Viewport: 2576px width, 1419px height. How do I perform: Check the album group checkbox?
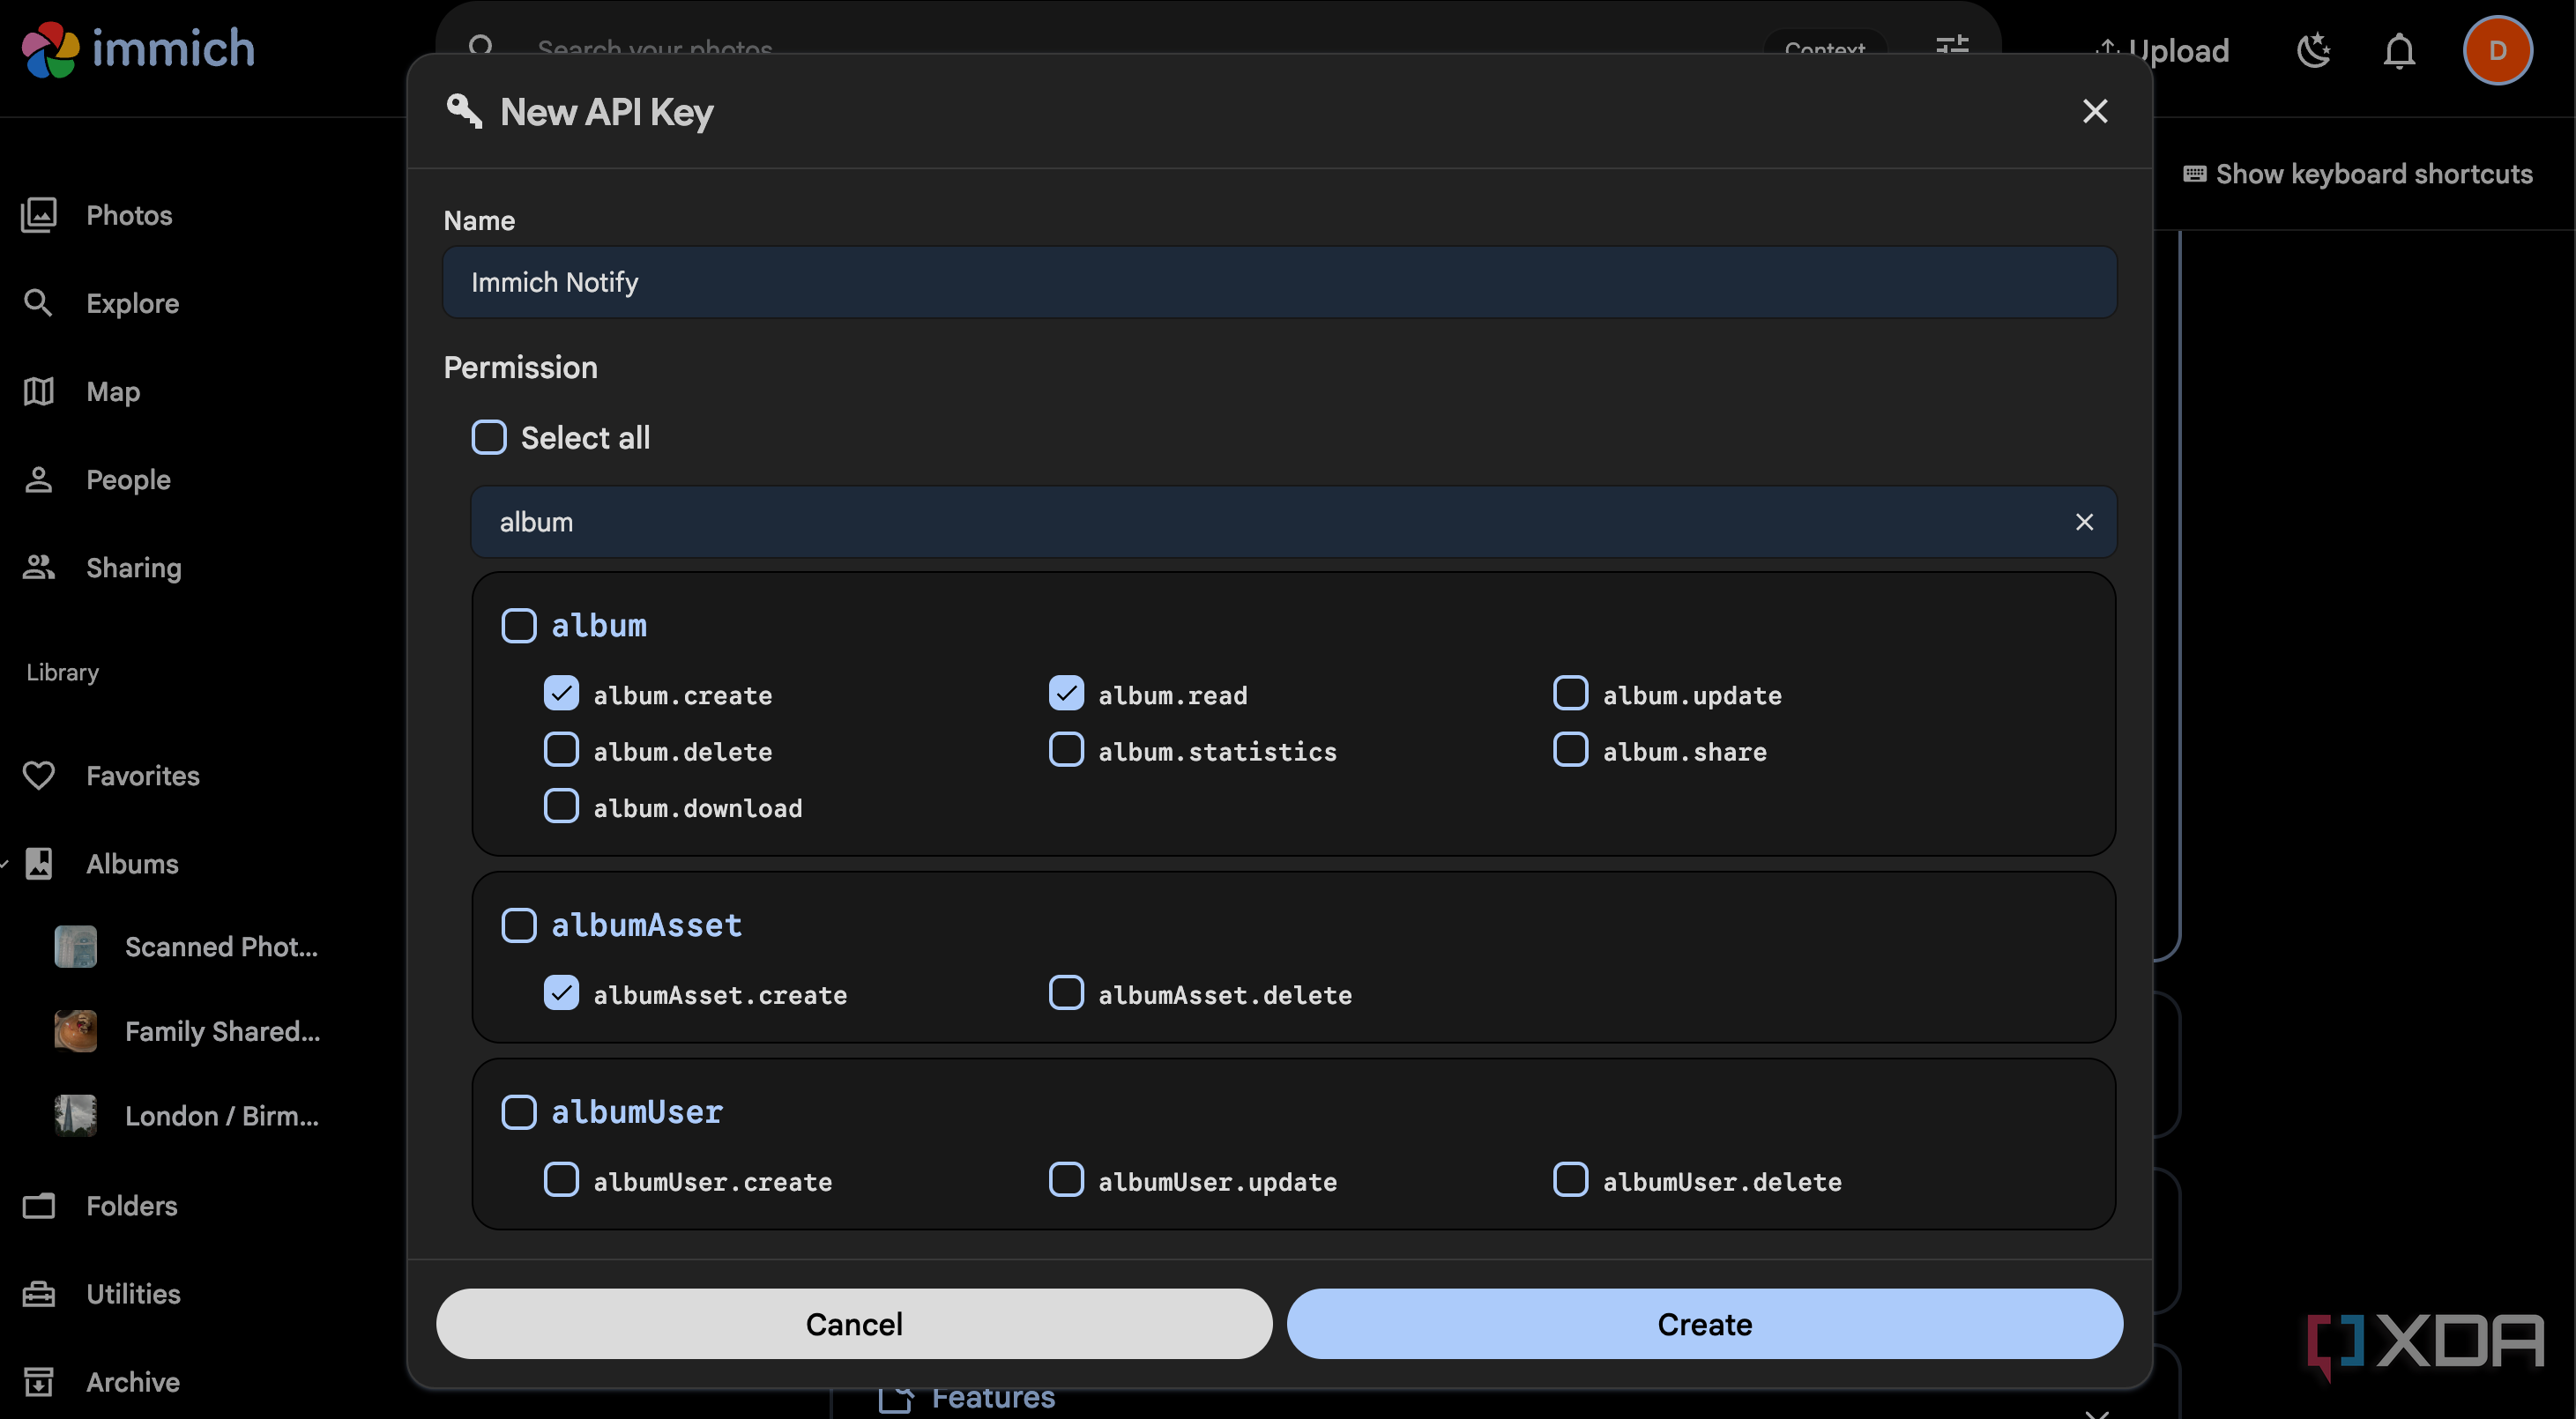tap(518, 625)
